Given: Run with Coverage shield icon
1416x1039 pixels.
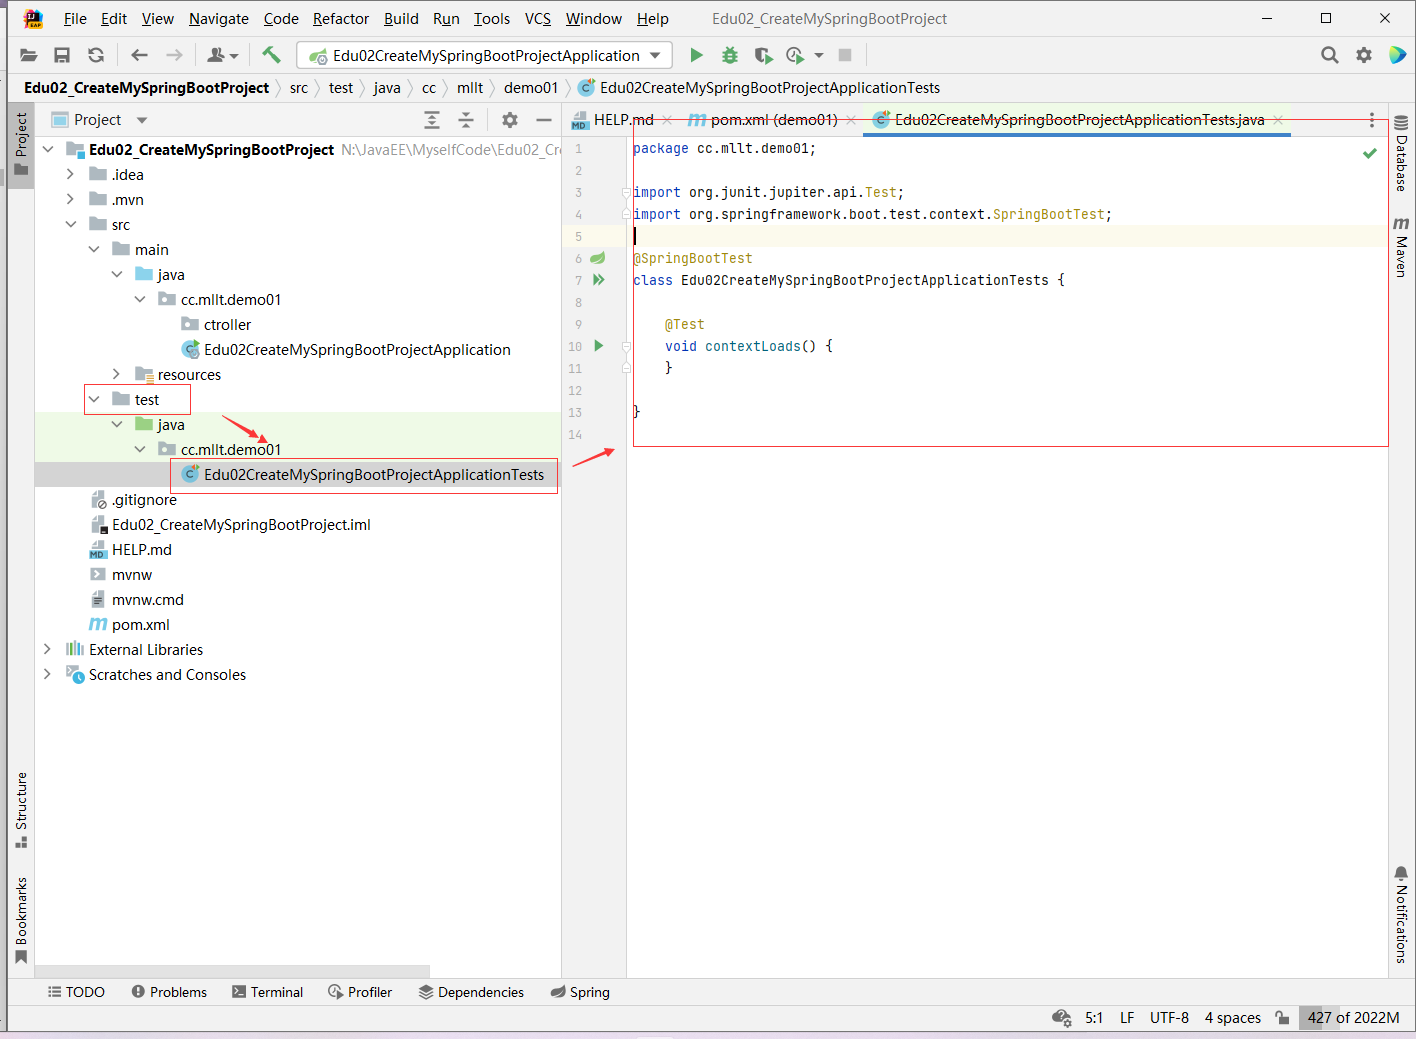Looking at the screenshot, I should click(763, 55).
